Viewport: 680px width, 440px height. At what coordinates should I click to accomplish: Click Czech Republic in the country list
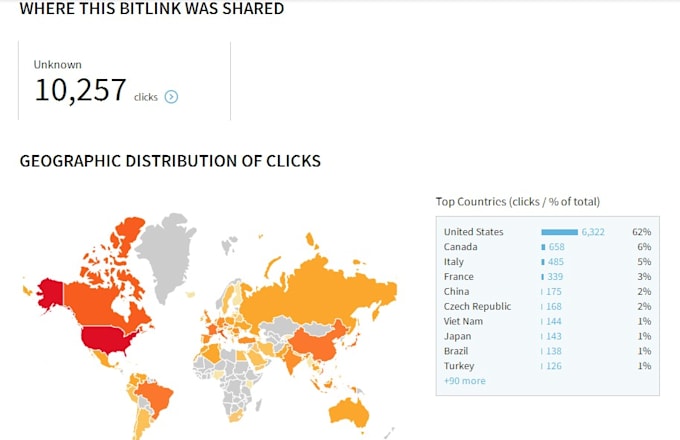[477, 306]
